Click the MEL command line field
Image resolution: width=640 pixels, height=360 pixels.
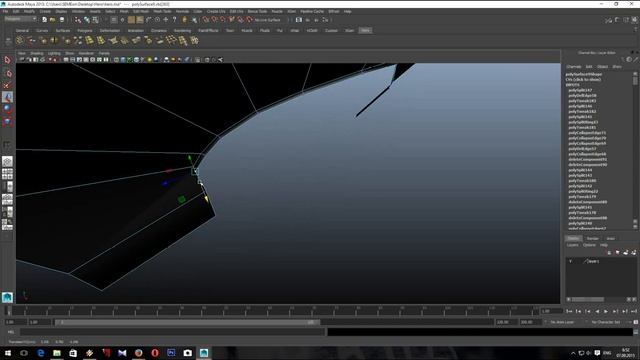(173, 332)
